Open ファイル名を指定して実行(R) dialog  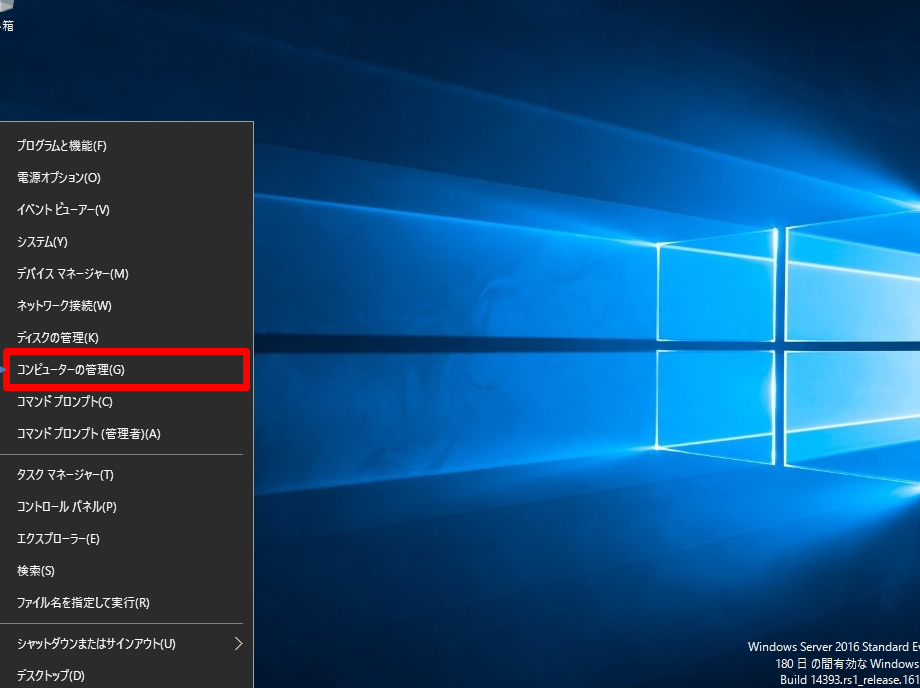click(83, 603)
